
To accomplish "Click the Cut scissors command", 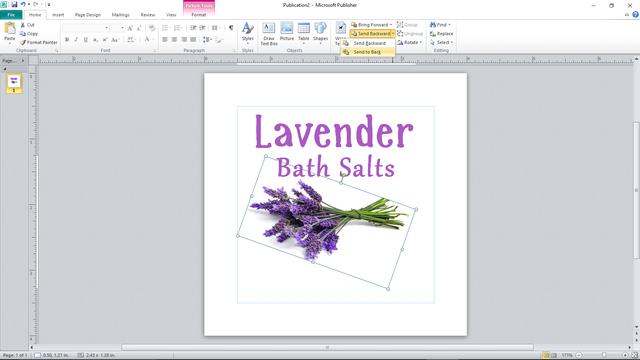I will 28,25.
